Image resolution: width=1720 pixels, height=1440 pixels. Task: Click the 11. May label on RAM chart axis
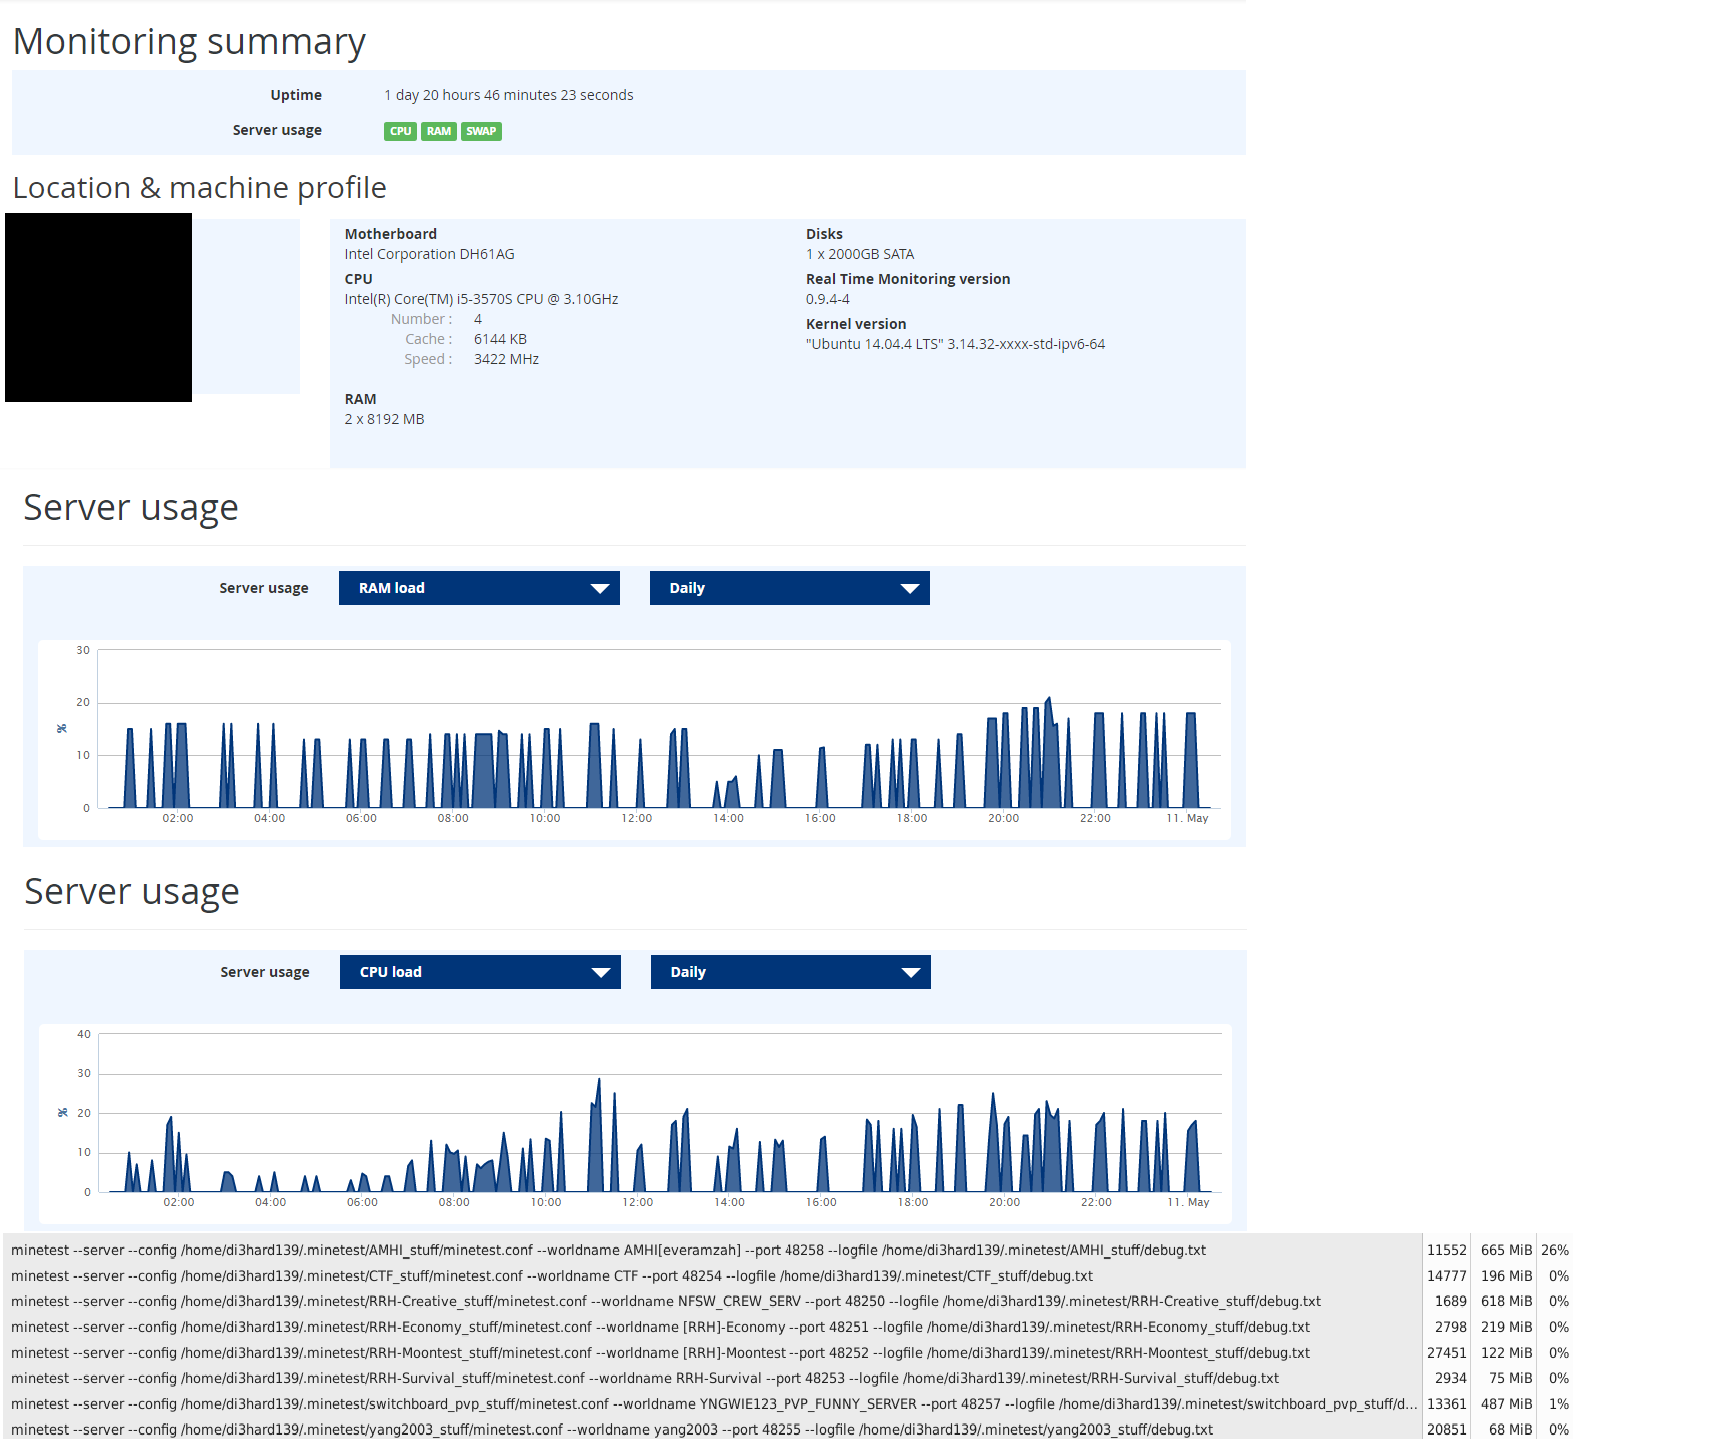[1187, 818]
